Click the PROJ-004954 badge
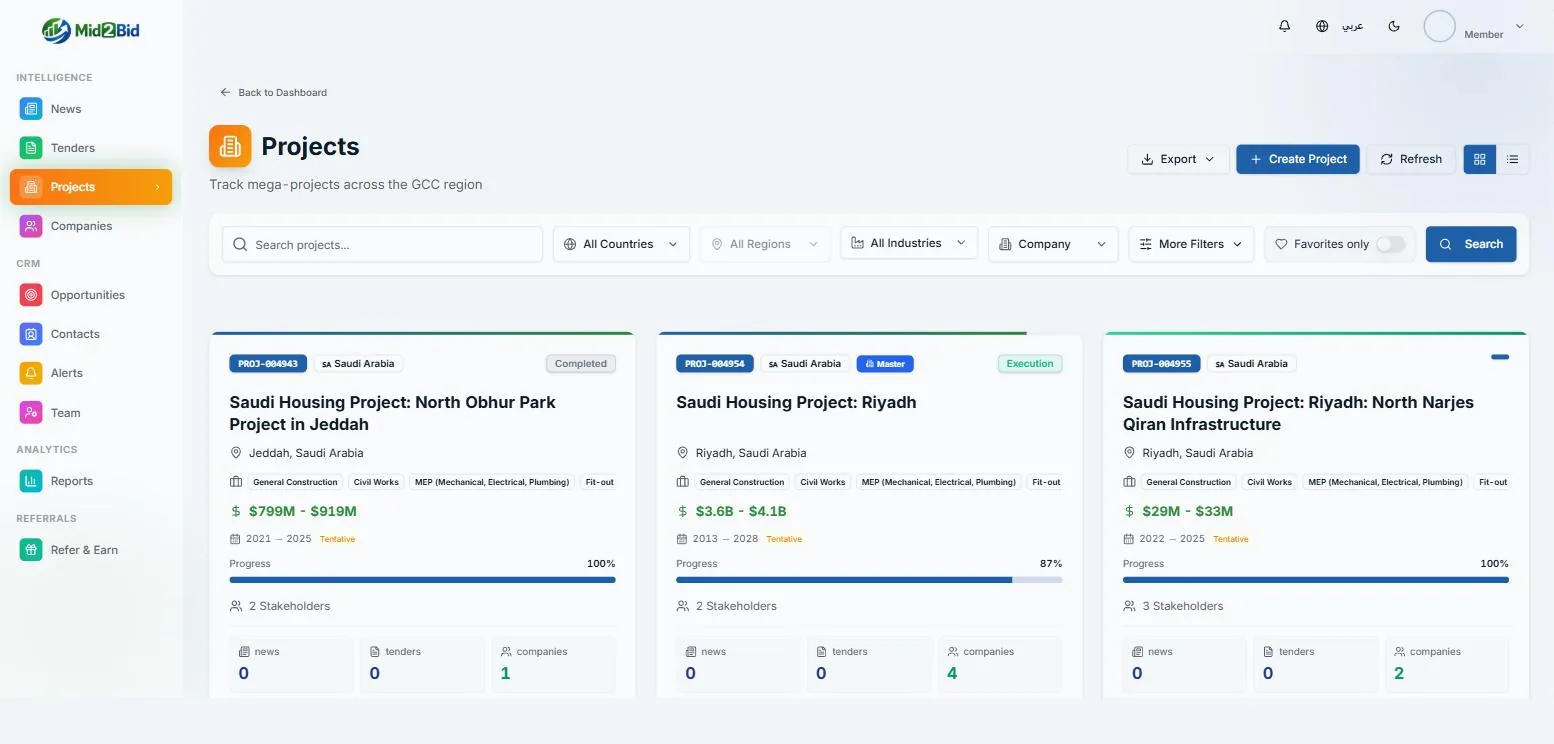Screen dimensions: 1554x744 click(715, 364)
